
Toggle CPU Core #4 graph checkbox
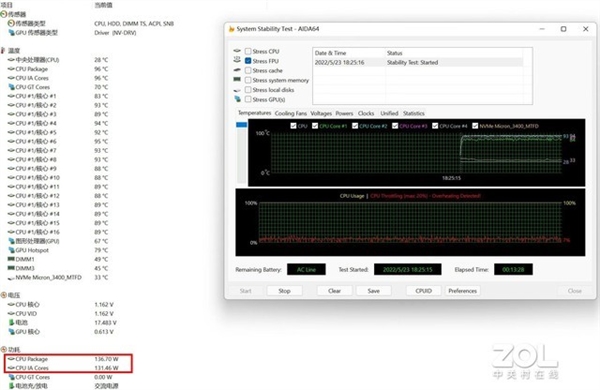(x=435, y=126)
